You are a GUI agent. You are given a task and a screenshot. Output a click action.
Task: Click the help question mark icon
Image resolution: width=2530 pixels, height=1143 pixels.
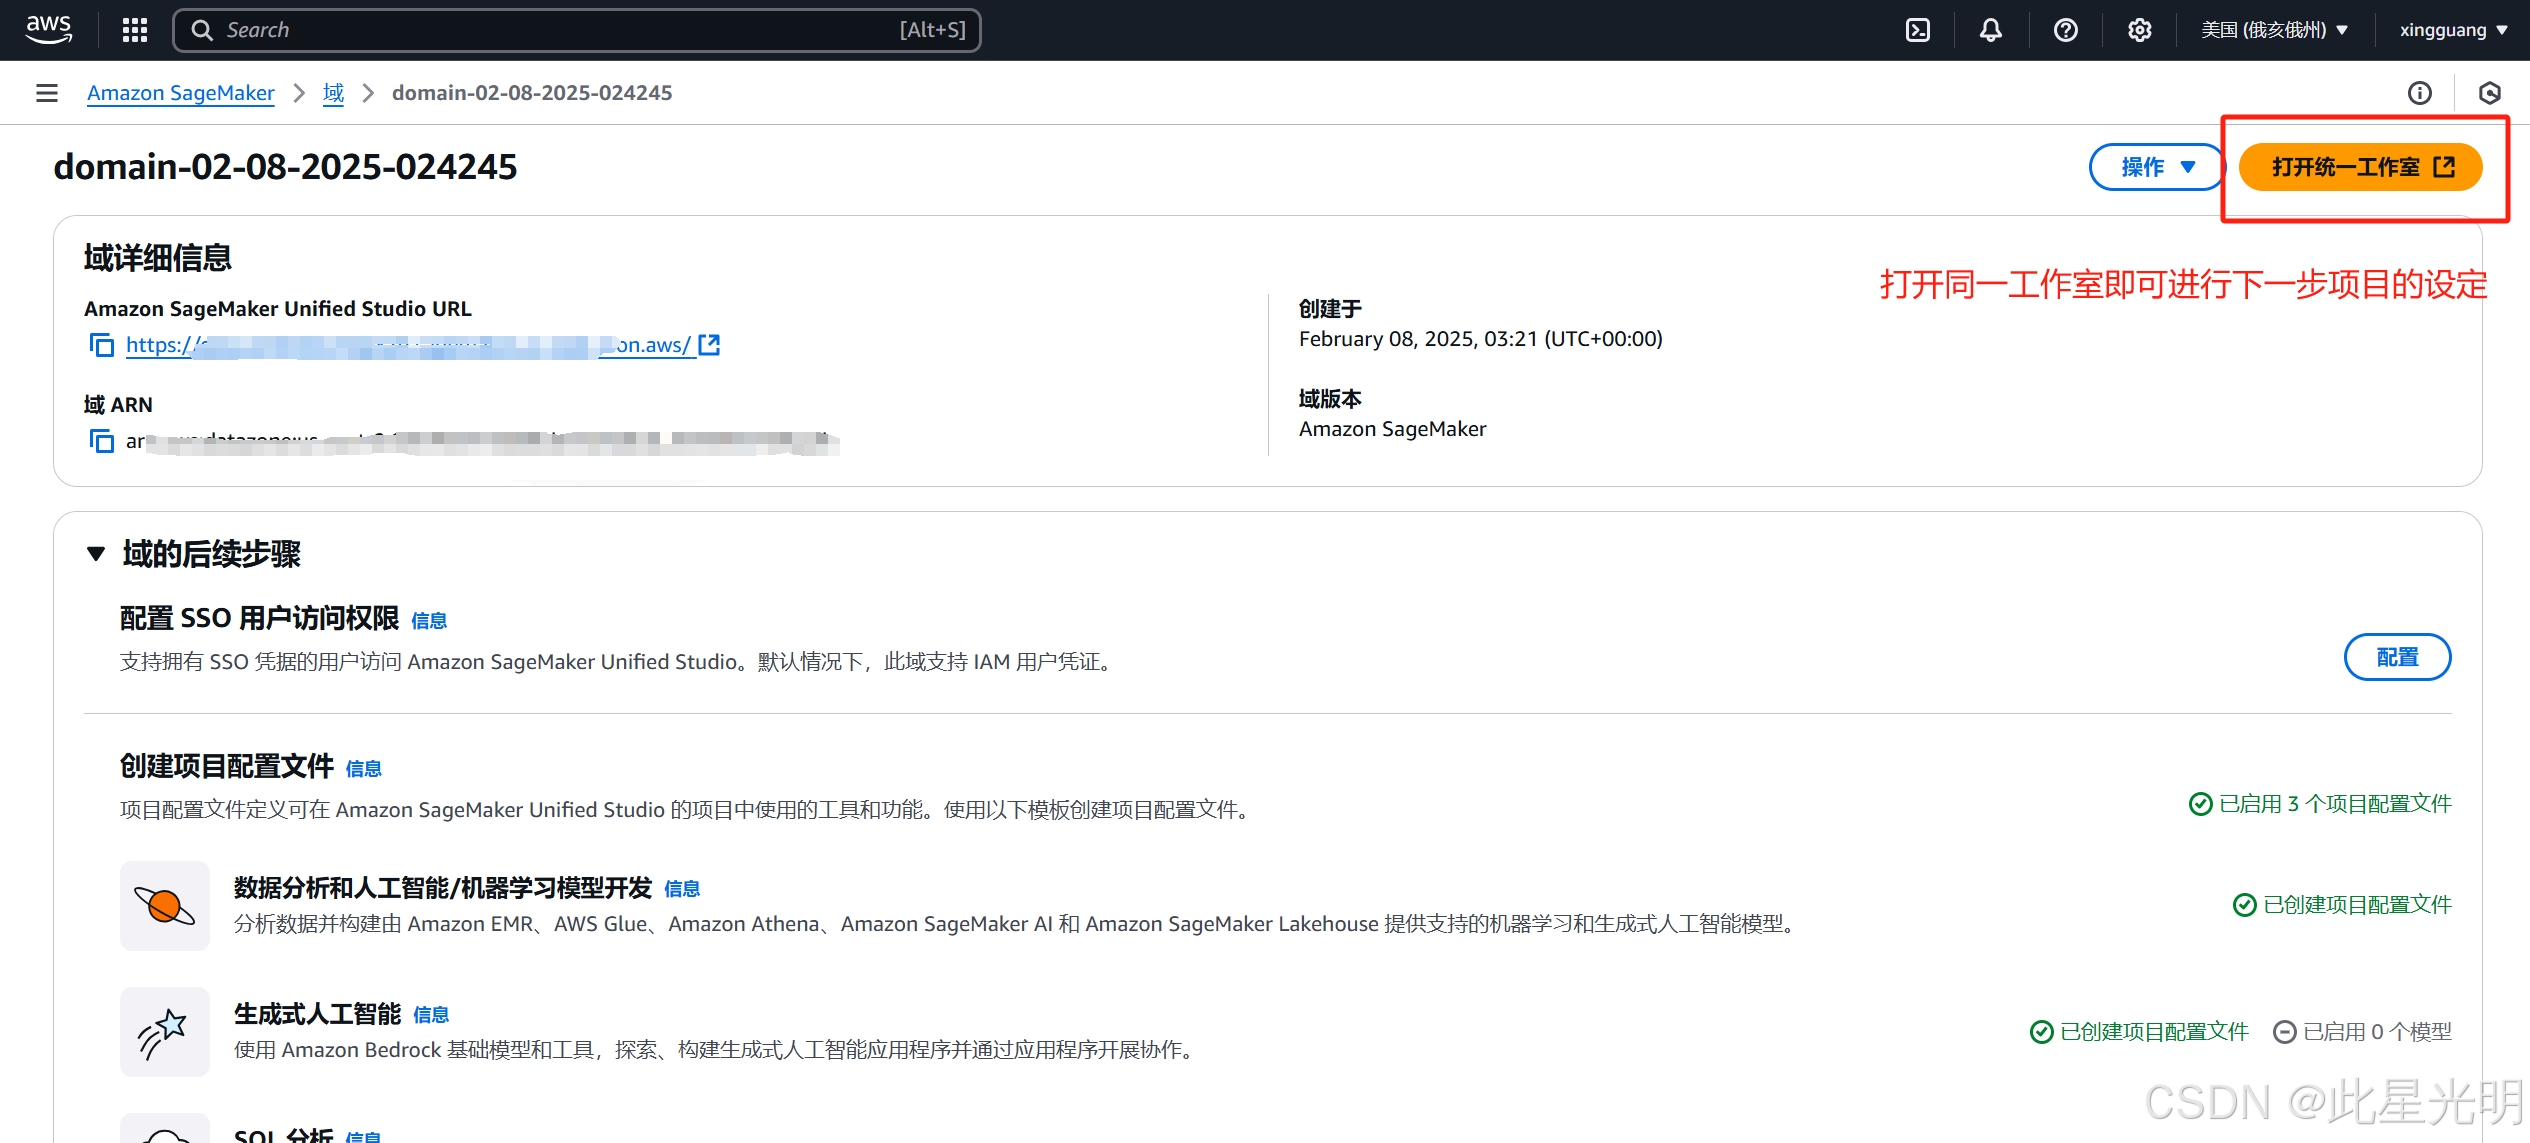click(x=2065, y=30)
